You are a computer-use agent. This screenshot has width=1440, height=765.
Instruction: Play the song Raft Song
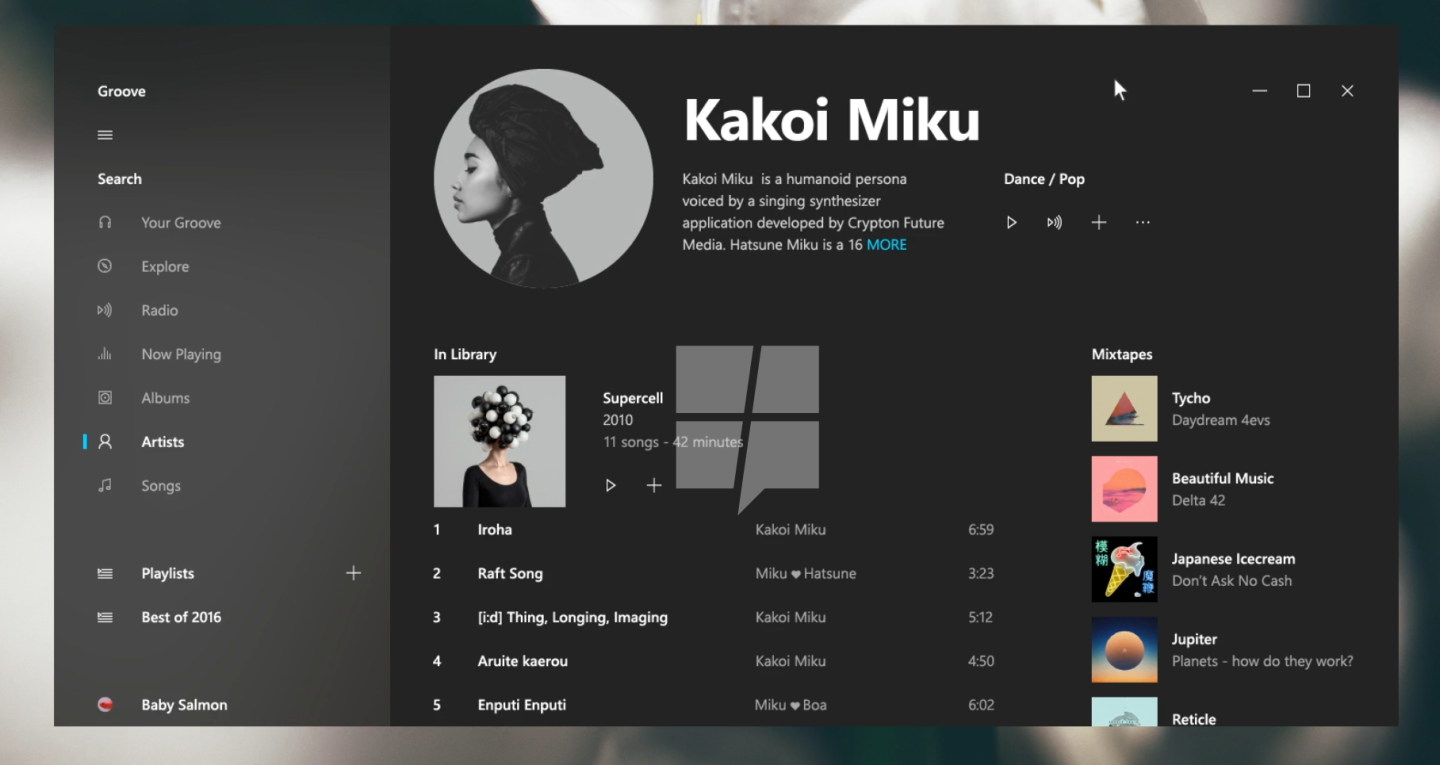click(x=510, y=573)
